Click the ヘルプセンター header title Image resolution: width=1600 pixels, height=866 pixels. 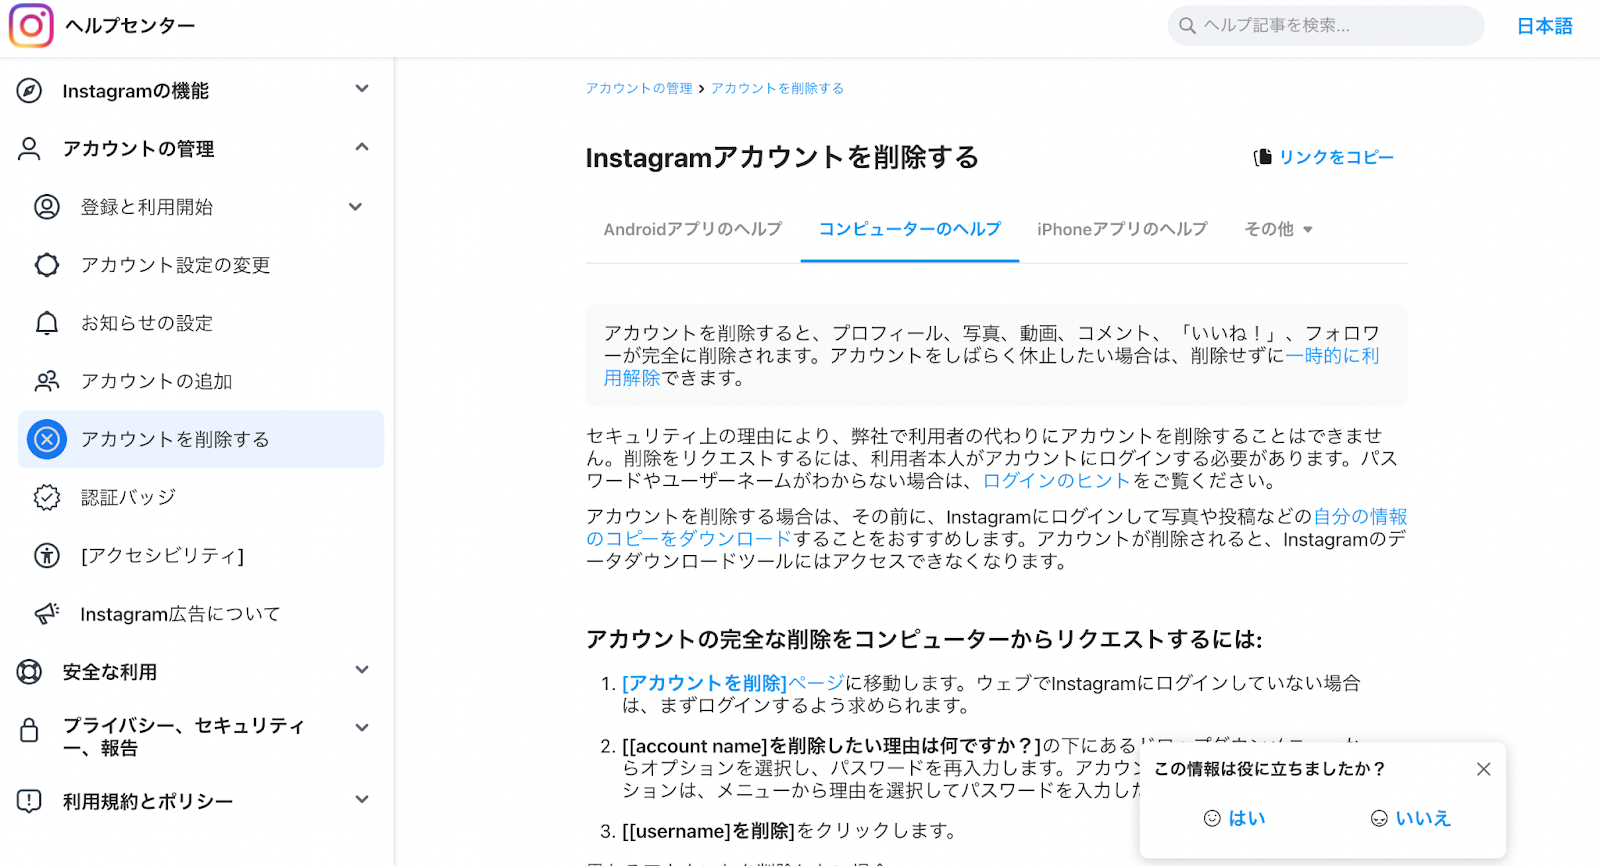point(130,26)
